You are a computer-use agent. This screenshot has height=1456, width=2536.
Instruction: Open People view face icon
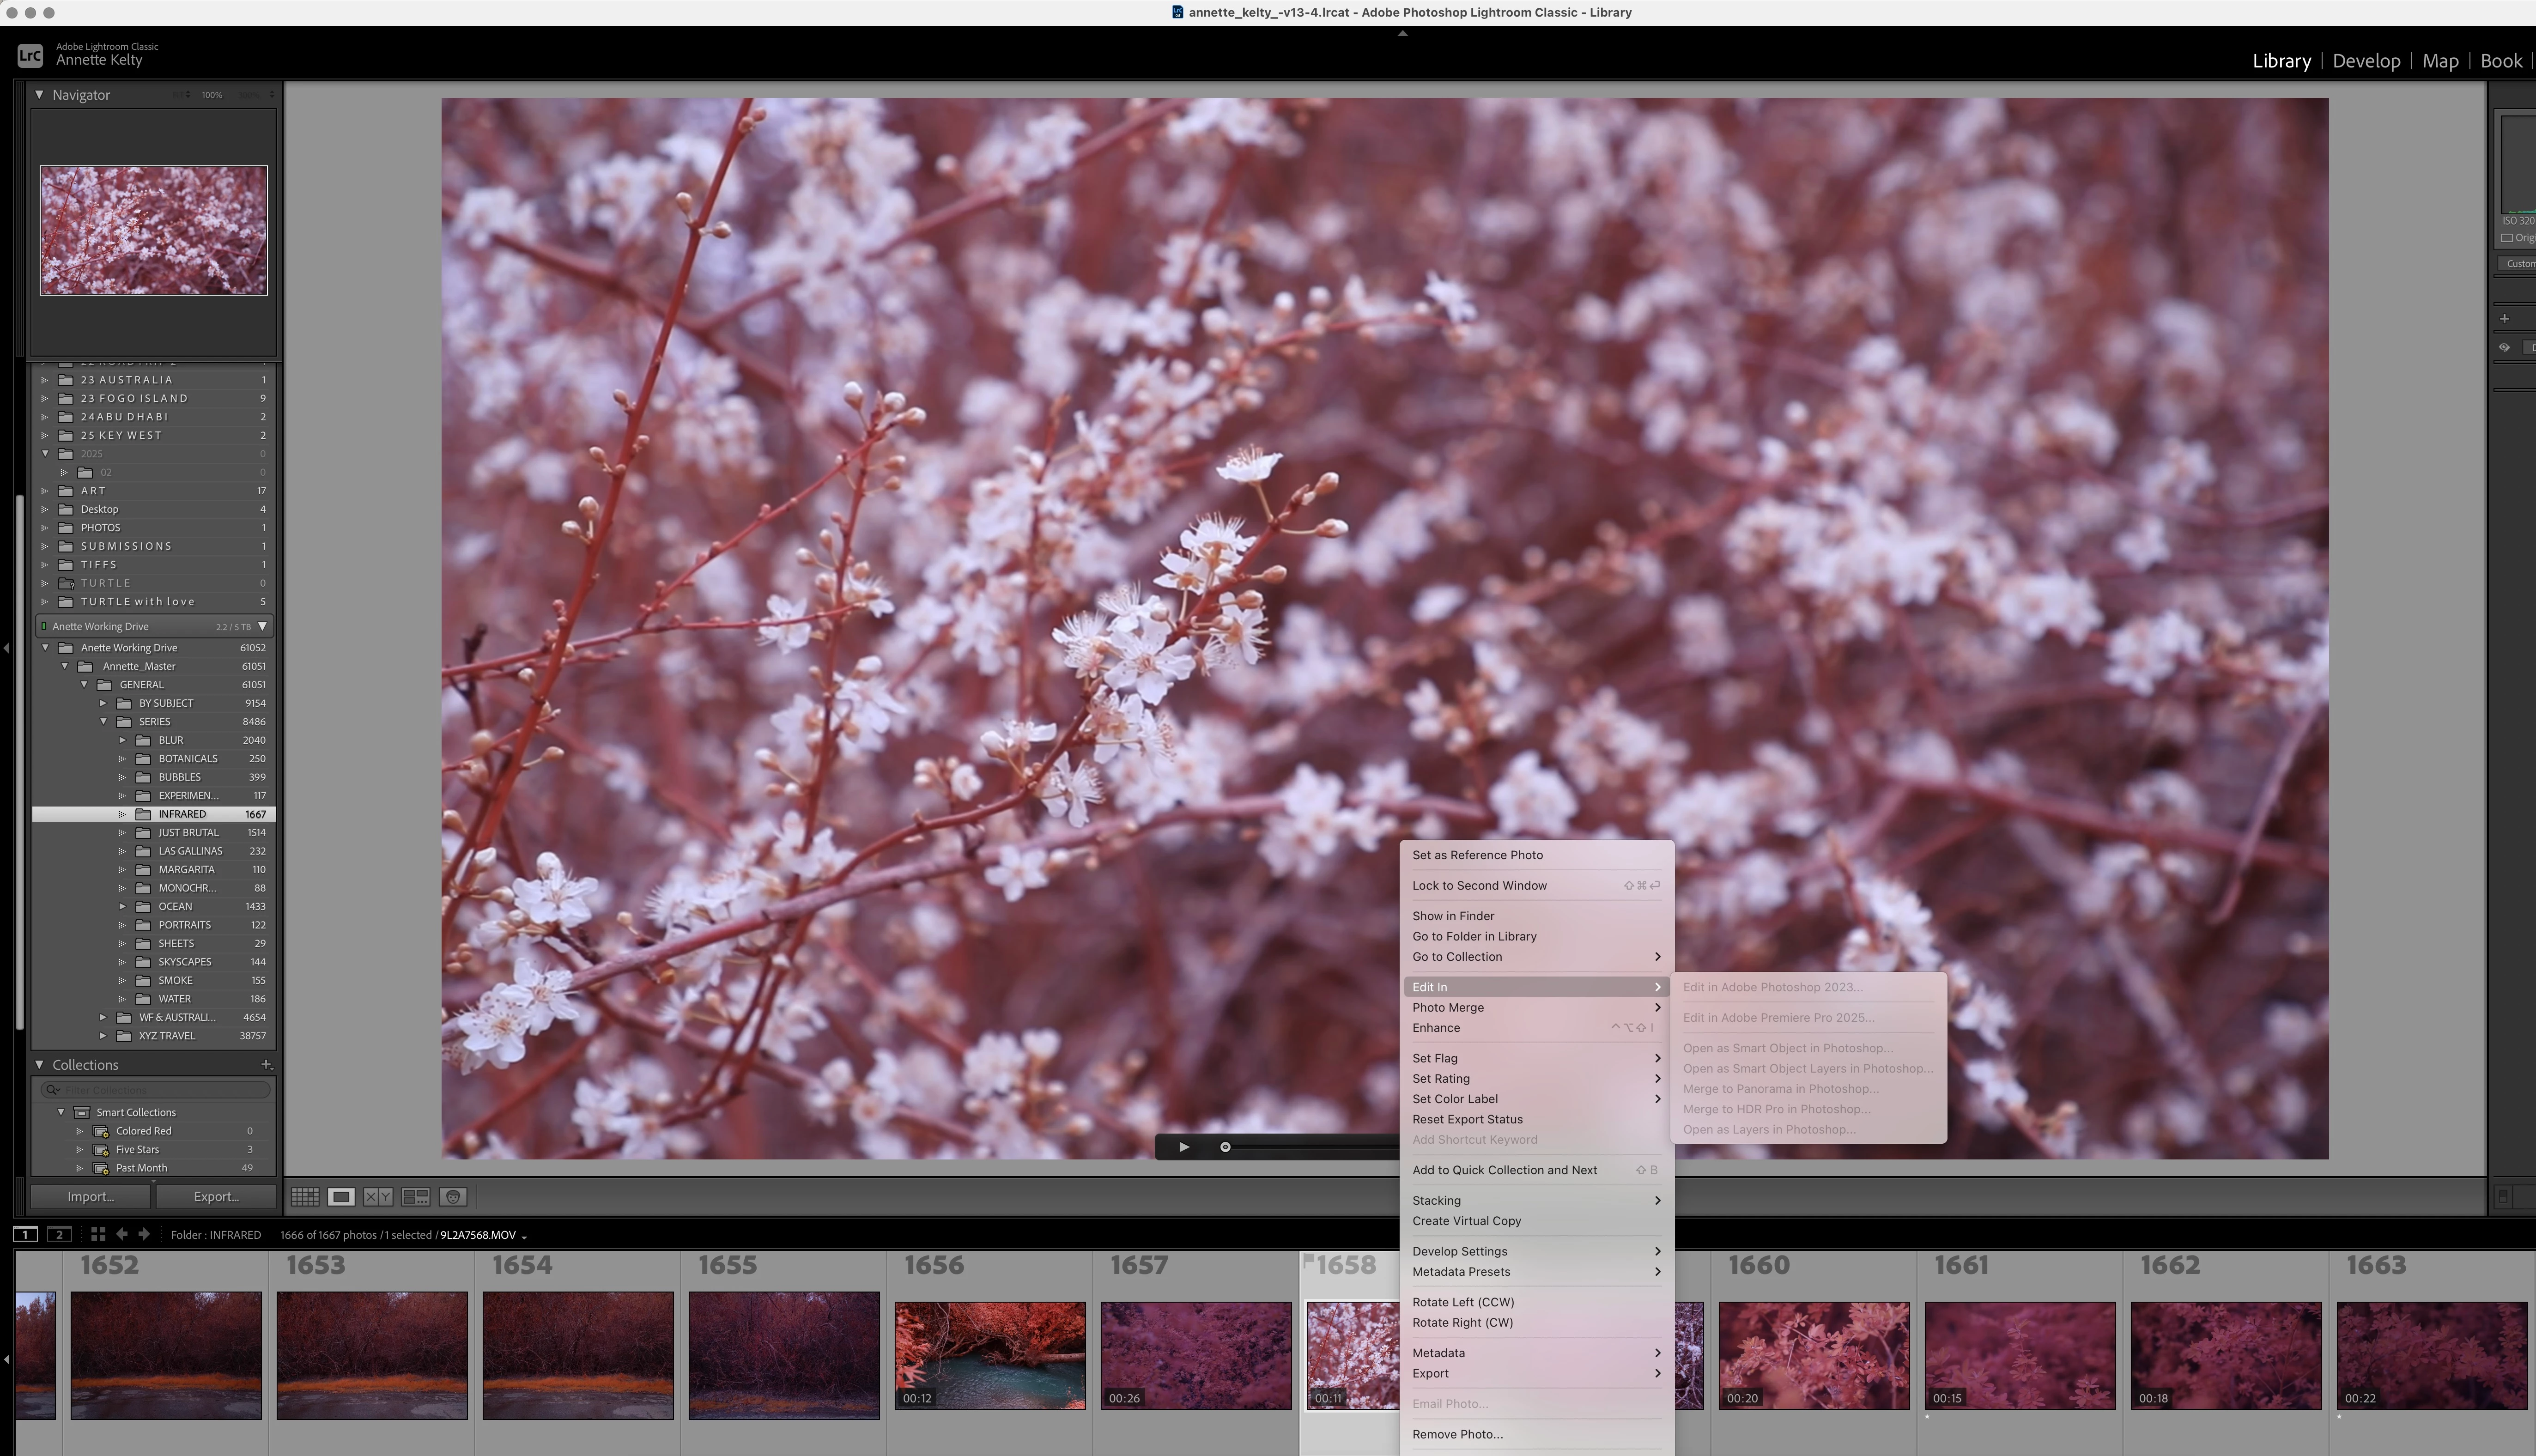tap(453, 1196)
